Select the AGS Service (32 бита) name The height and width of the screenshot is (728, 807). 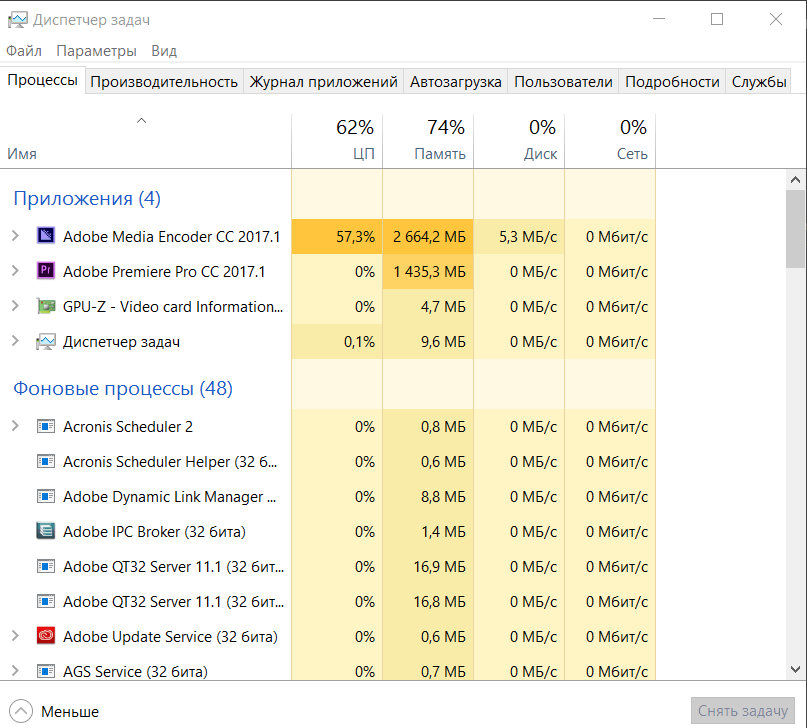tap(135, 671)
